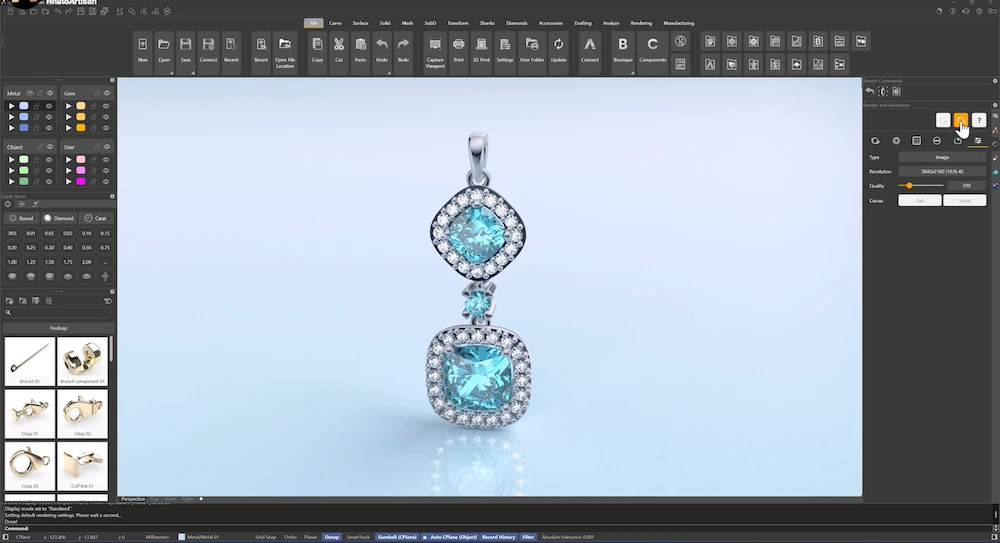Click the 3D Print toolbar icon
The image size is (1000, 543).
pos(481,51)
